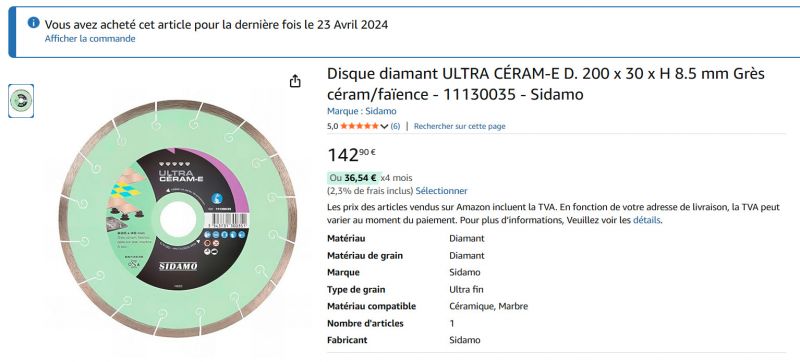
Task: Click Sélectionner for the 4-month payment
Action: (441, 191)
